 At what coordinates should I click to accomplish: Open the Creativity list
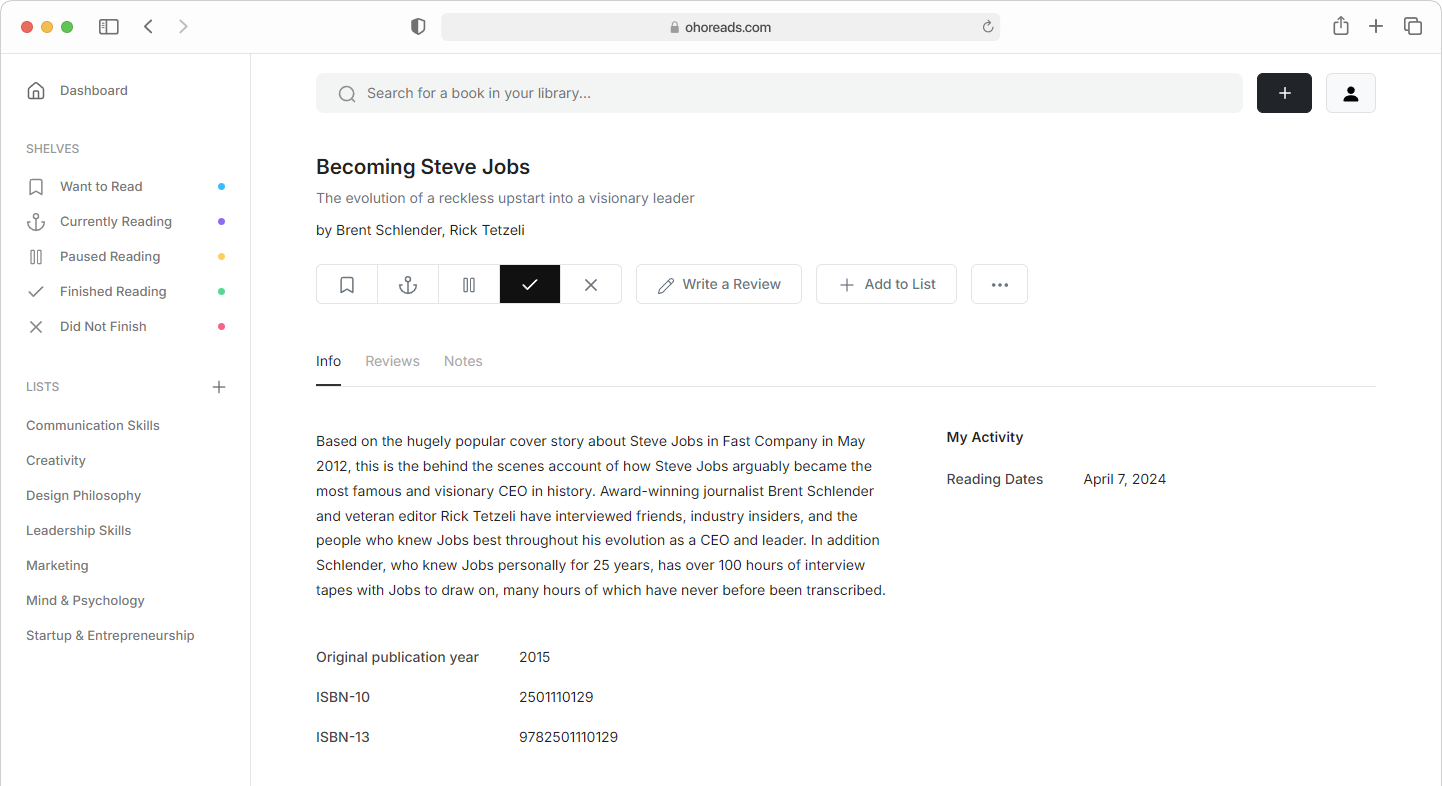click(x=56, y=461)
